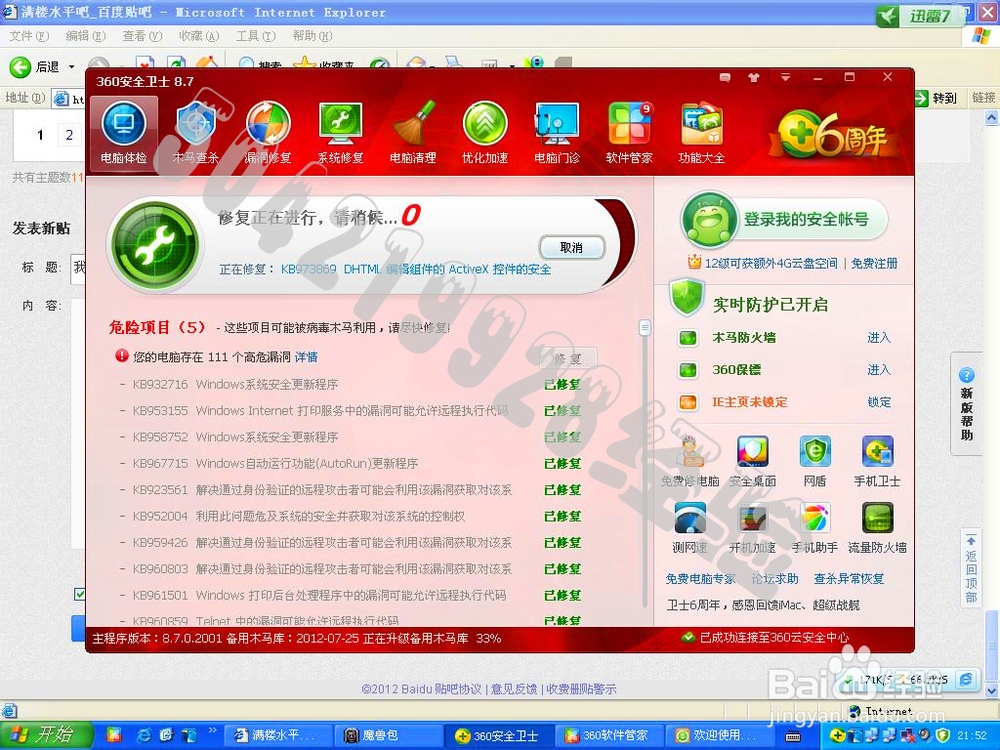
Task: Open 查杀异常恢复 link
Action: pos(849,579)
